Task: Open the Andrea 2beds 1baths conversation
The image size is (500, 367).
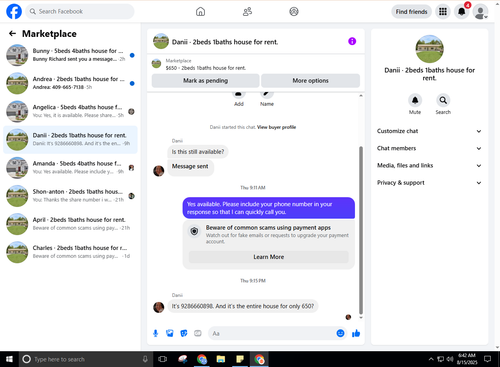Action: pyautogui.click(x=70, y=83)
